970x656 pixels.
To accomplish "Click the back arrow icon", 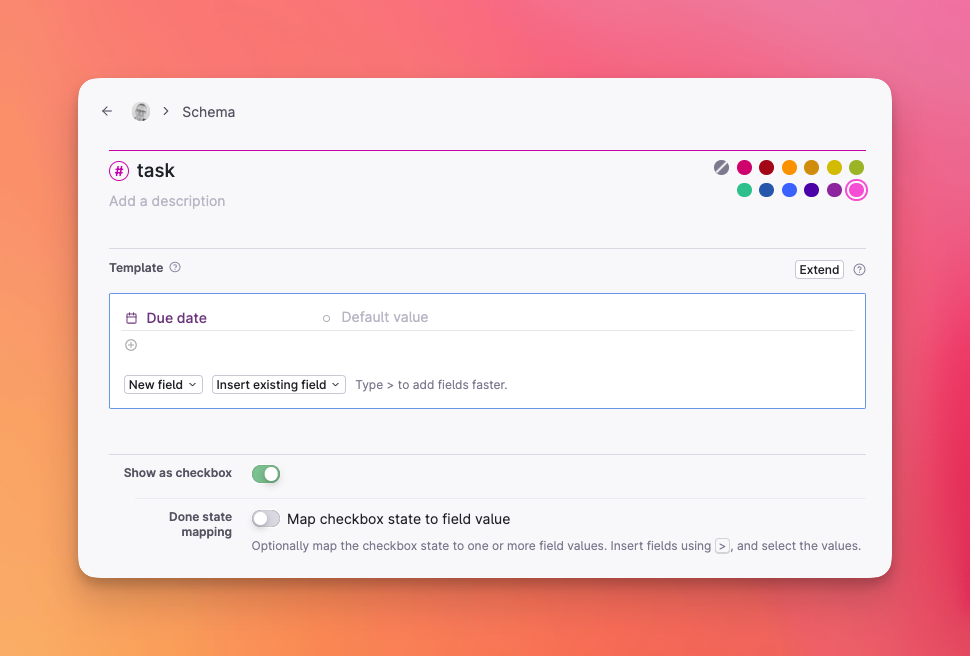I will pos(107,111).
